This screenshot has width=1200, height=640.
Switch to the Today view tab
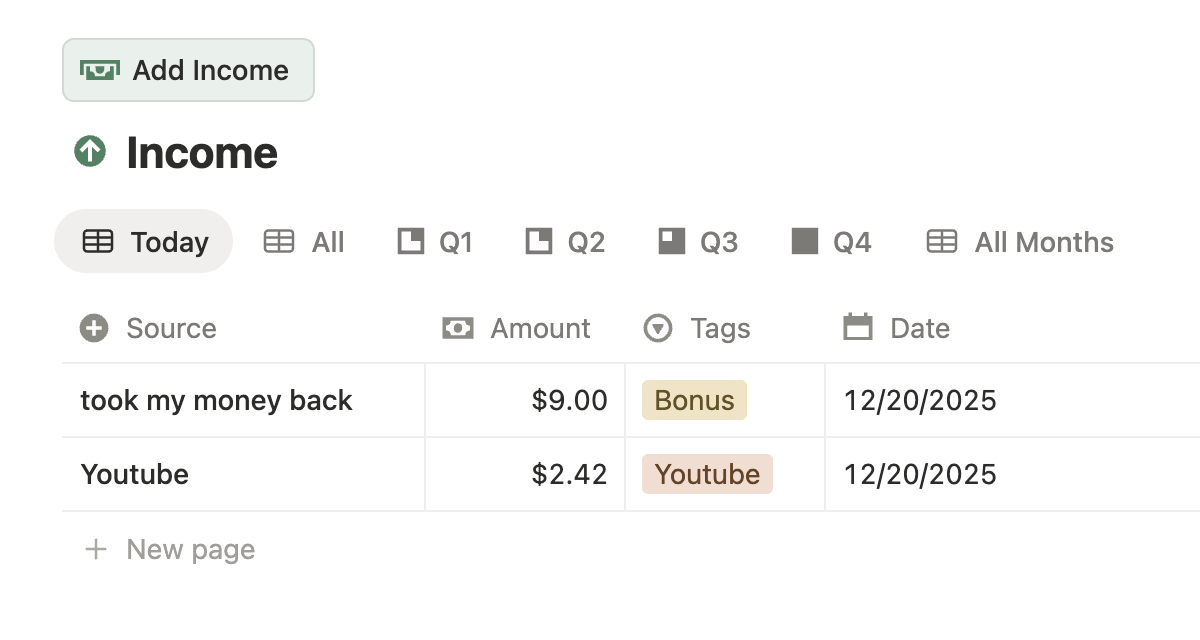pos(143,242)
